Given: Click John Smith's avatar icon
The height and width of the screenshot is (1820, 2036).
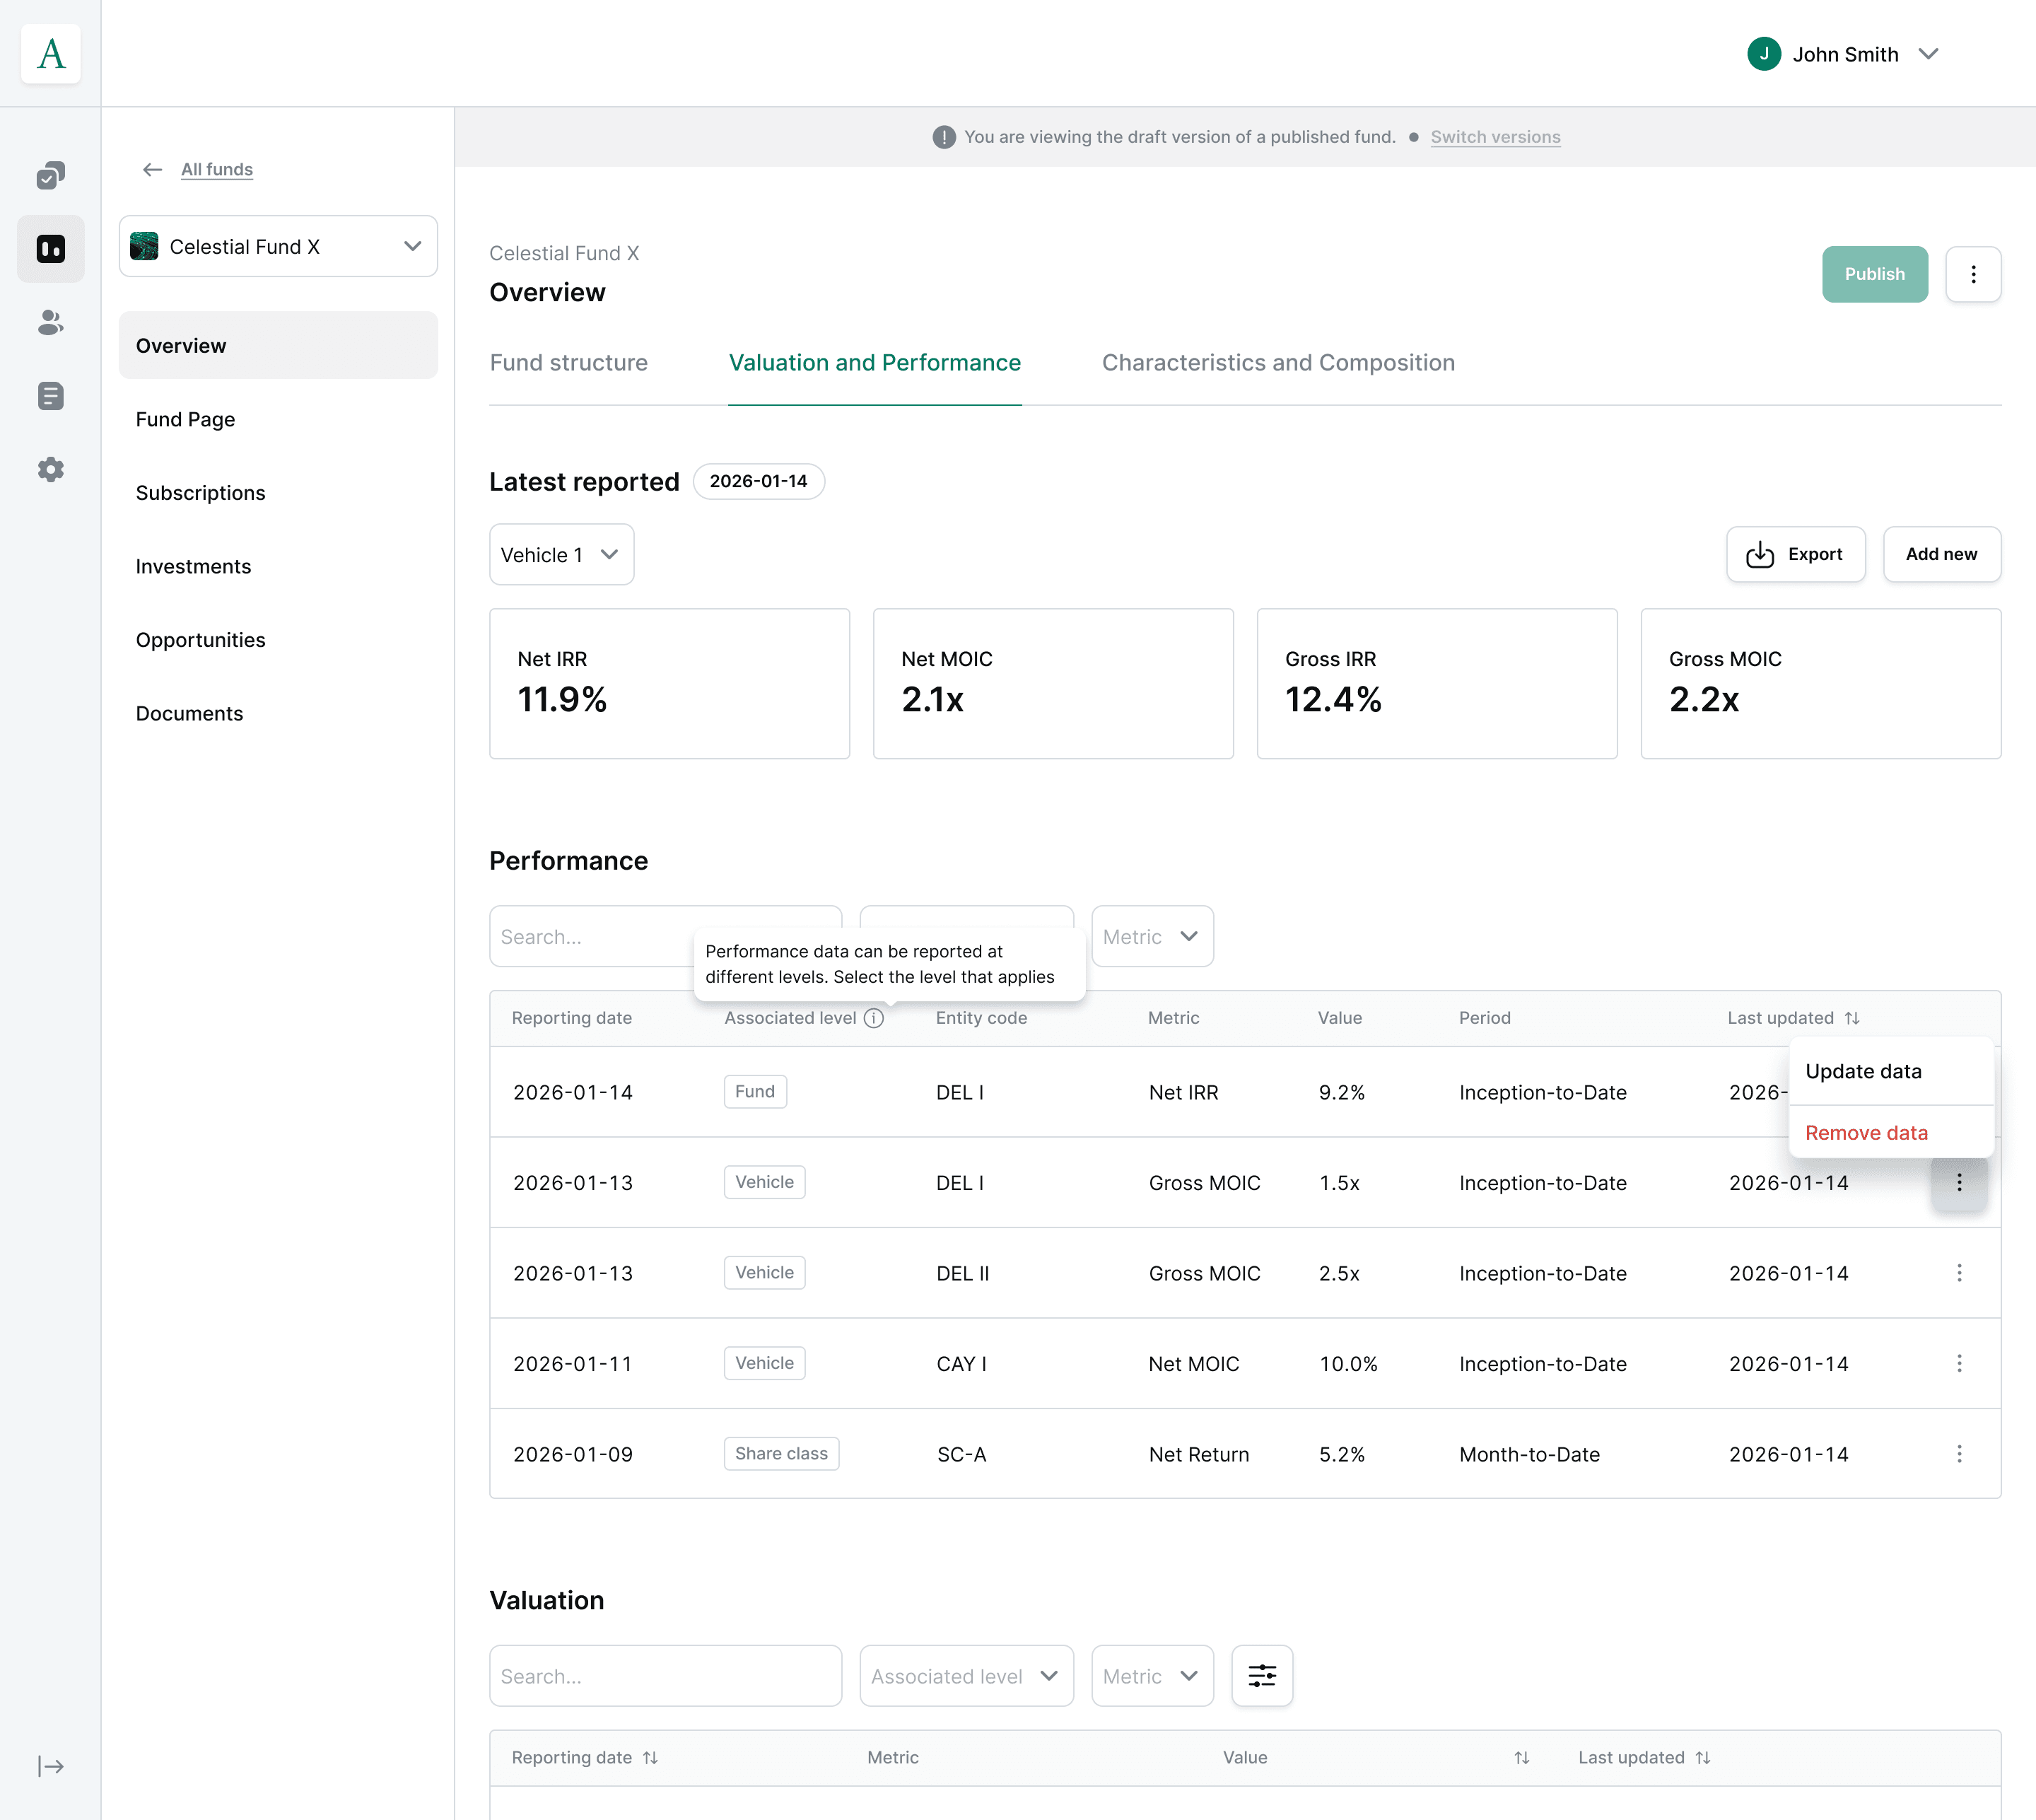Looking at the screenshot, I should pyautogui.click(x=1764, y=54).
